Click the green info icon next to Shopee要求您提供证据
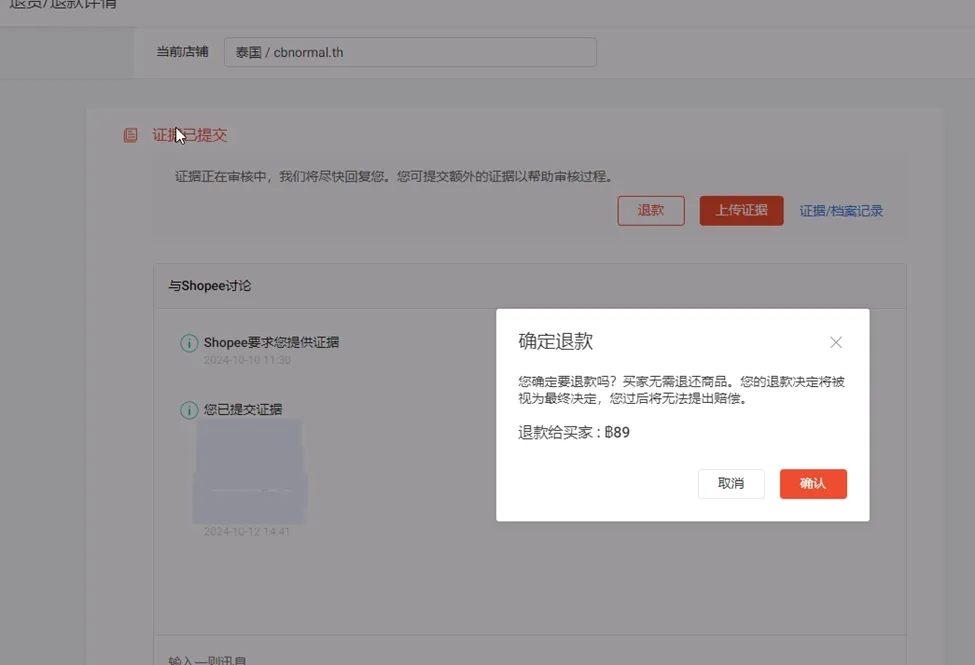Viewport: 975px width, 665px height. point(189,342)
